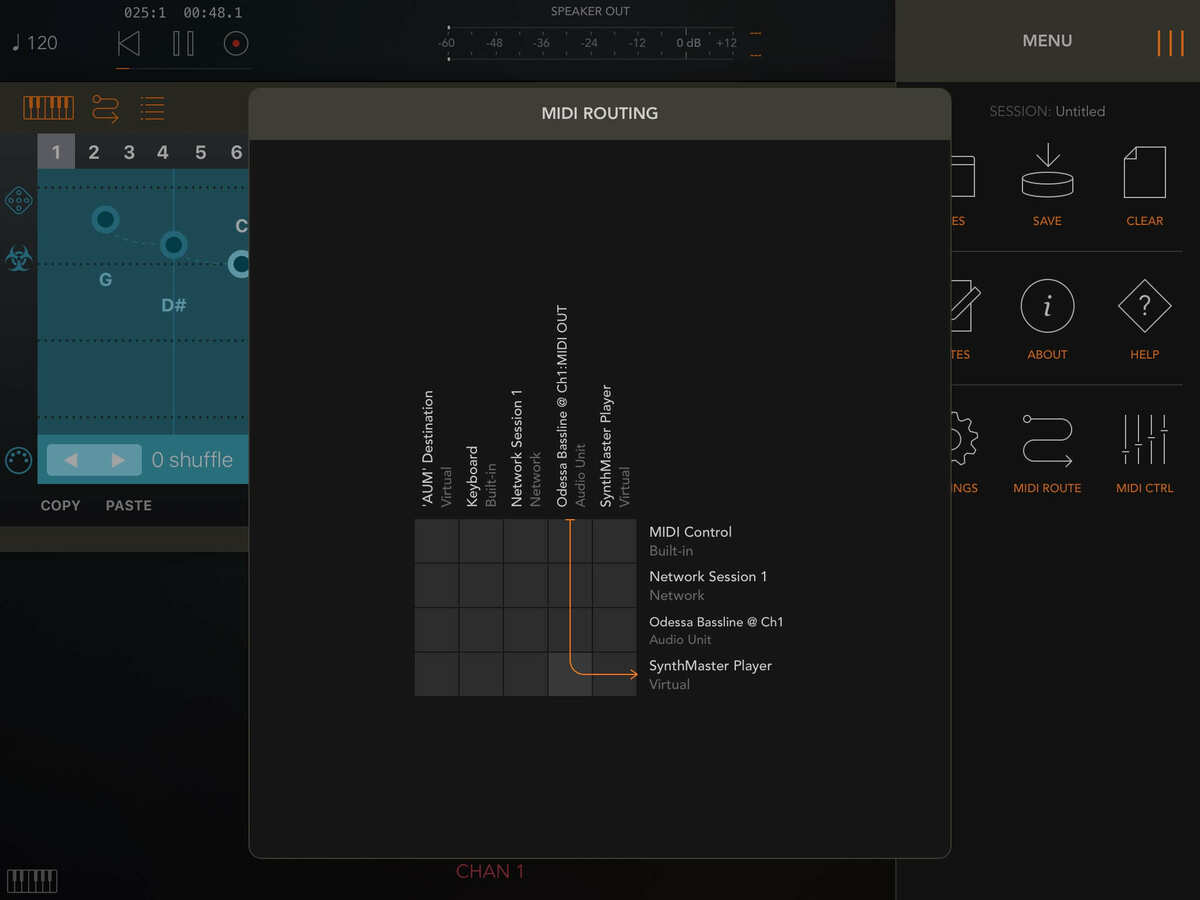Viewport: 1200px width, 900px height.
Task: Select pattern step 6
Action: (x=236, y=152)
